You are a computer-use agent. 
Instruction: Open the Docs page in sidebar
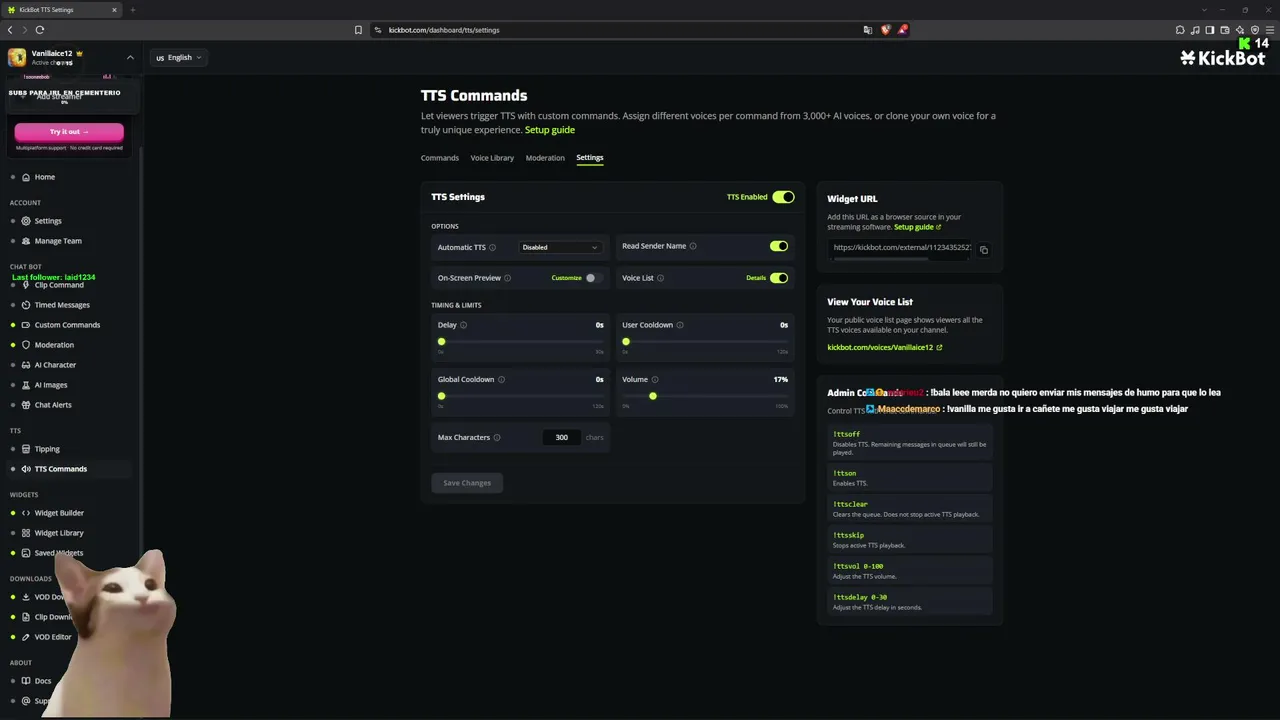pyautogui.click(x=43, y=681)
